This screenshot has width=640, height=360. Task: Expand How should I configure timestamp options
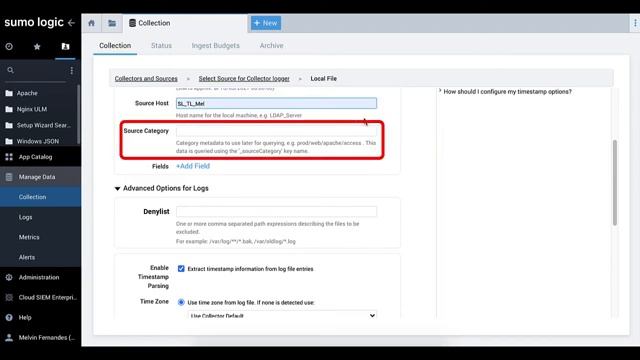(x=506, y=91)
